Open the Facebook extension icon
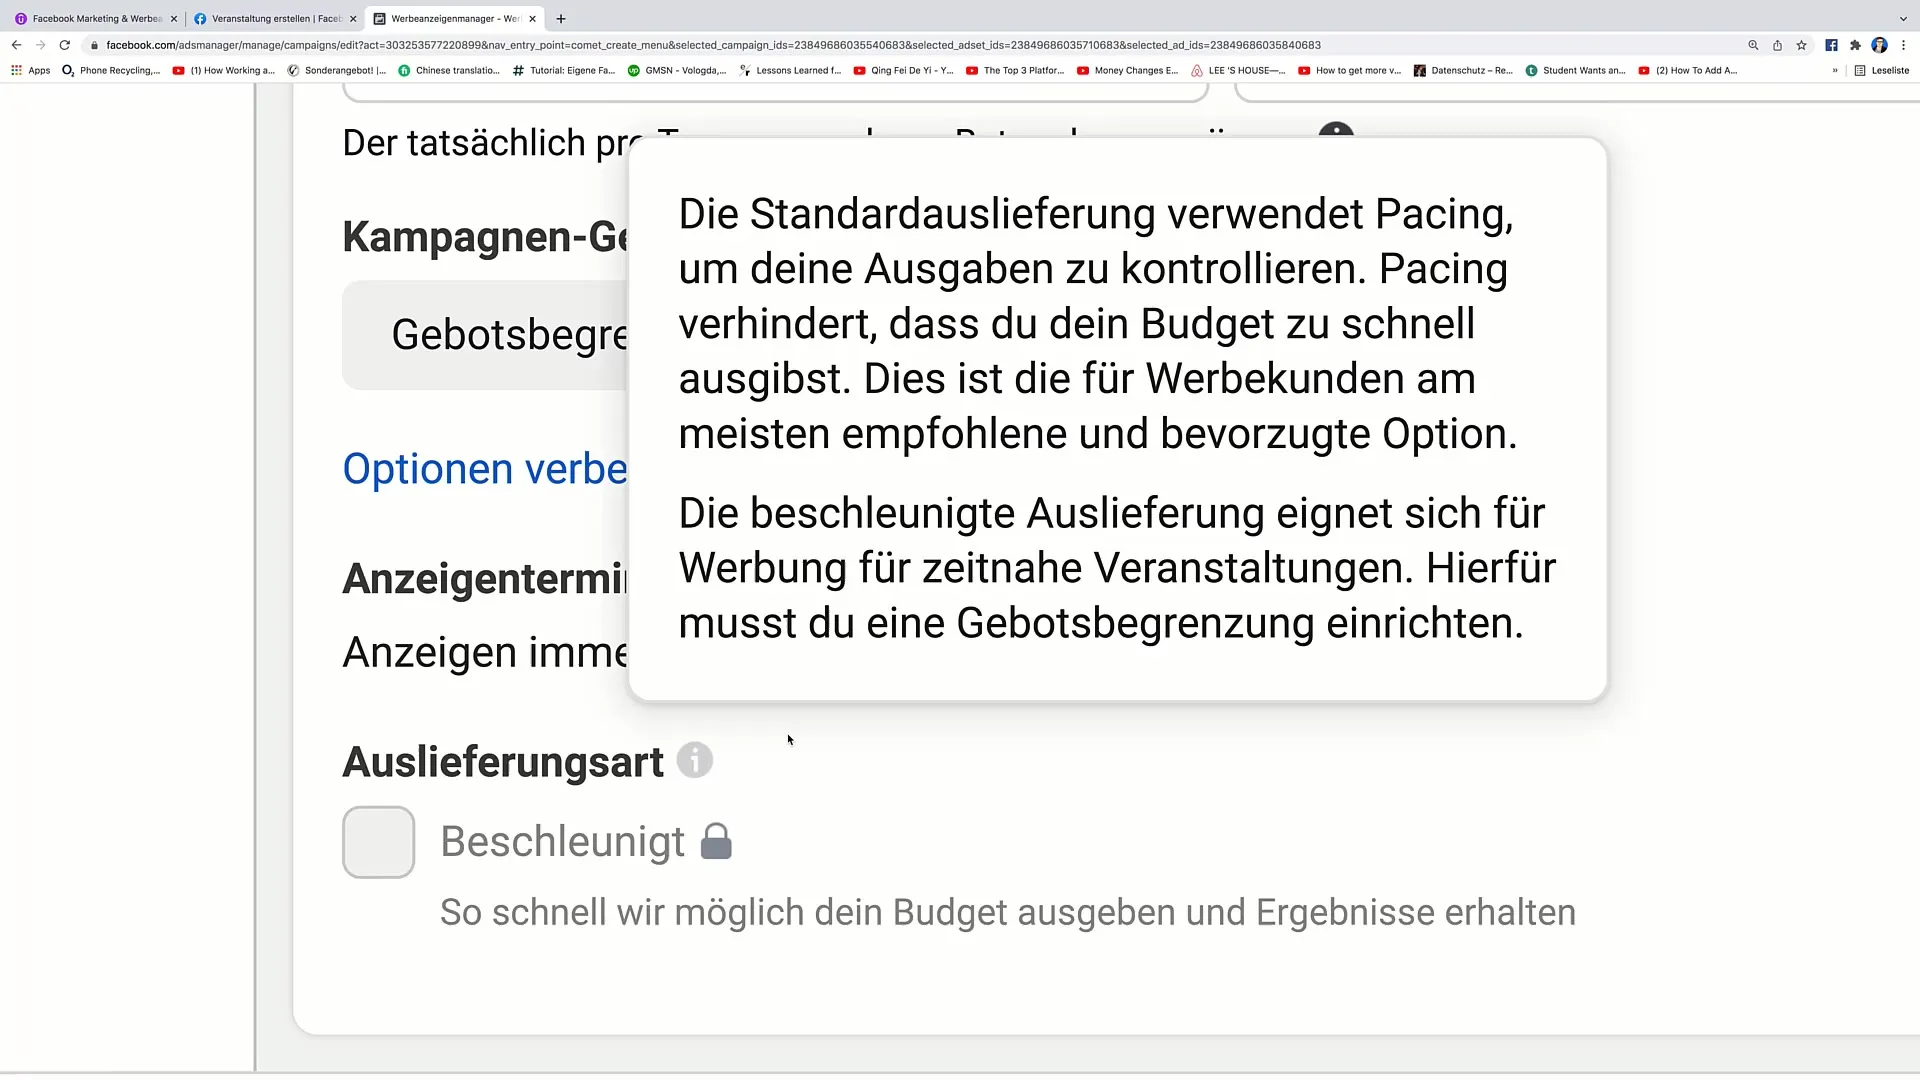The image size is (1920, 1080). click(1831, 45)
